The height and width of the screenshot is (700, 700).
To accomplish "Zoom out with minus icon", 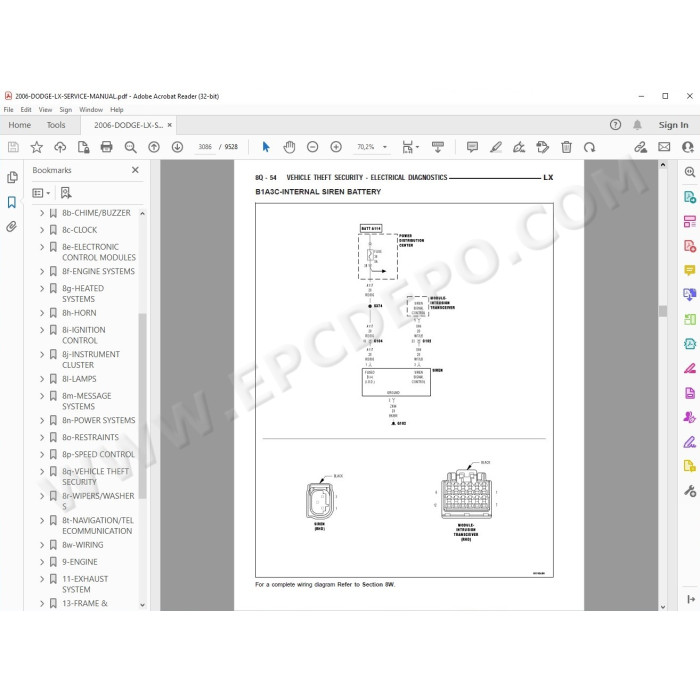I will pyautogui.click(x=312, y=147).
